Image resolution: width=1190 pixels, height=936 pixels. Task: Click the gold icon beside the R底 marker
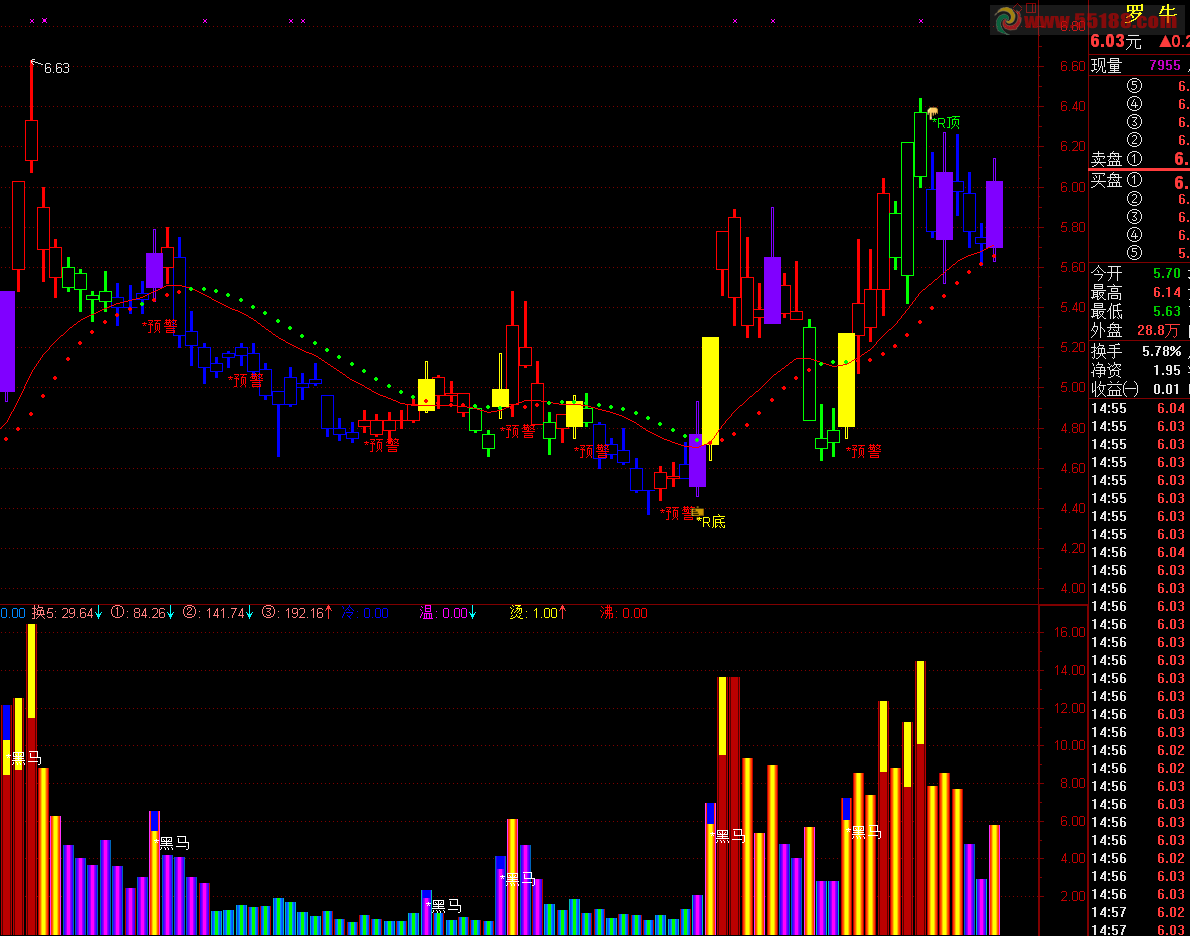(x=697, y=512)
